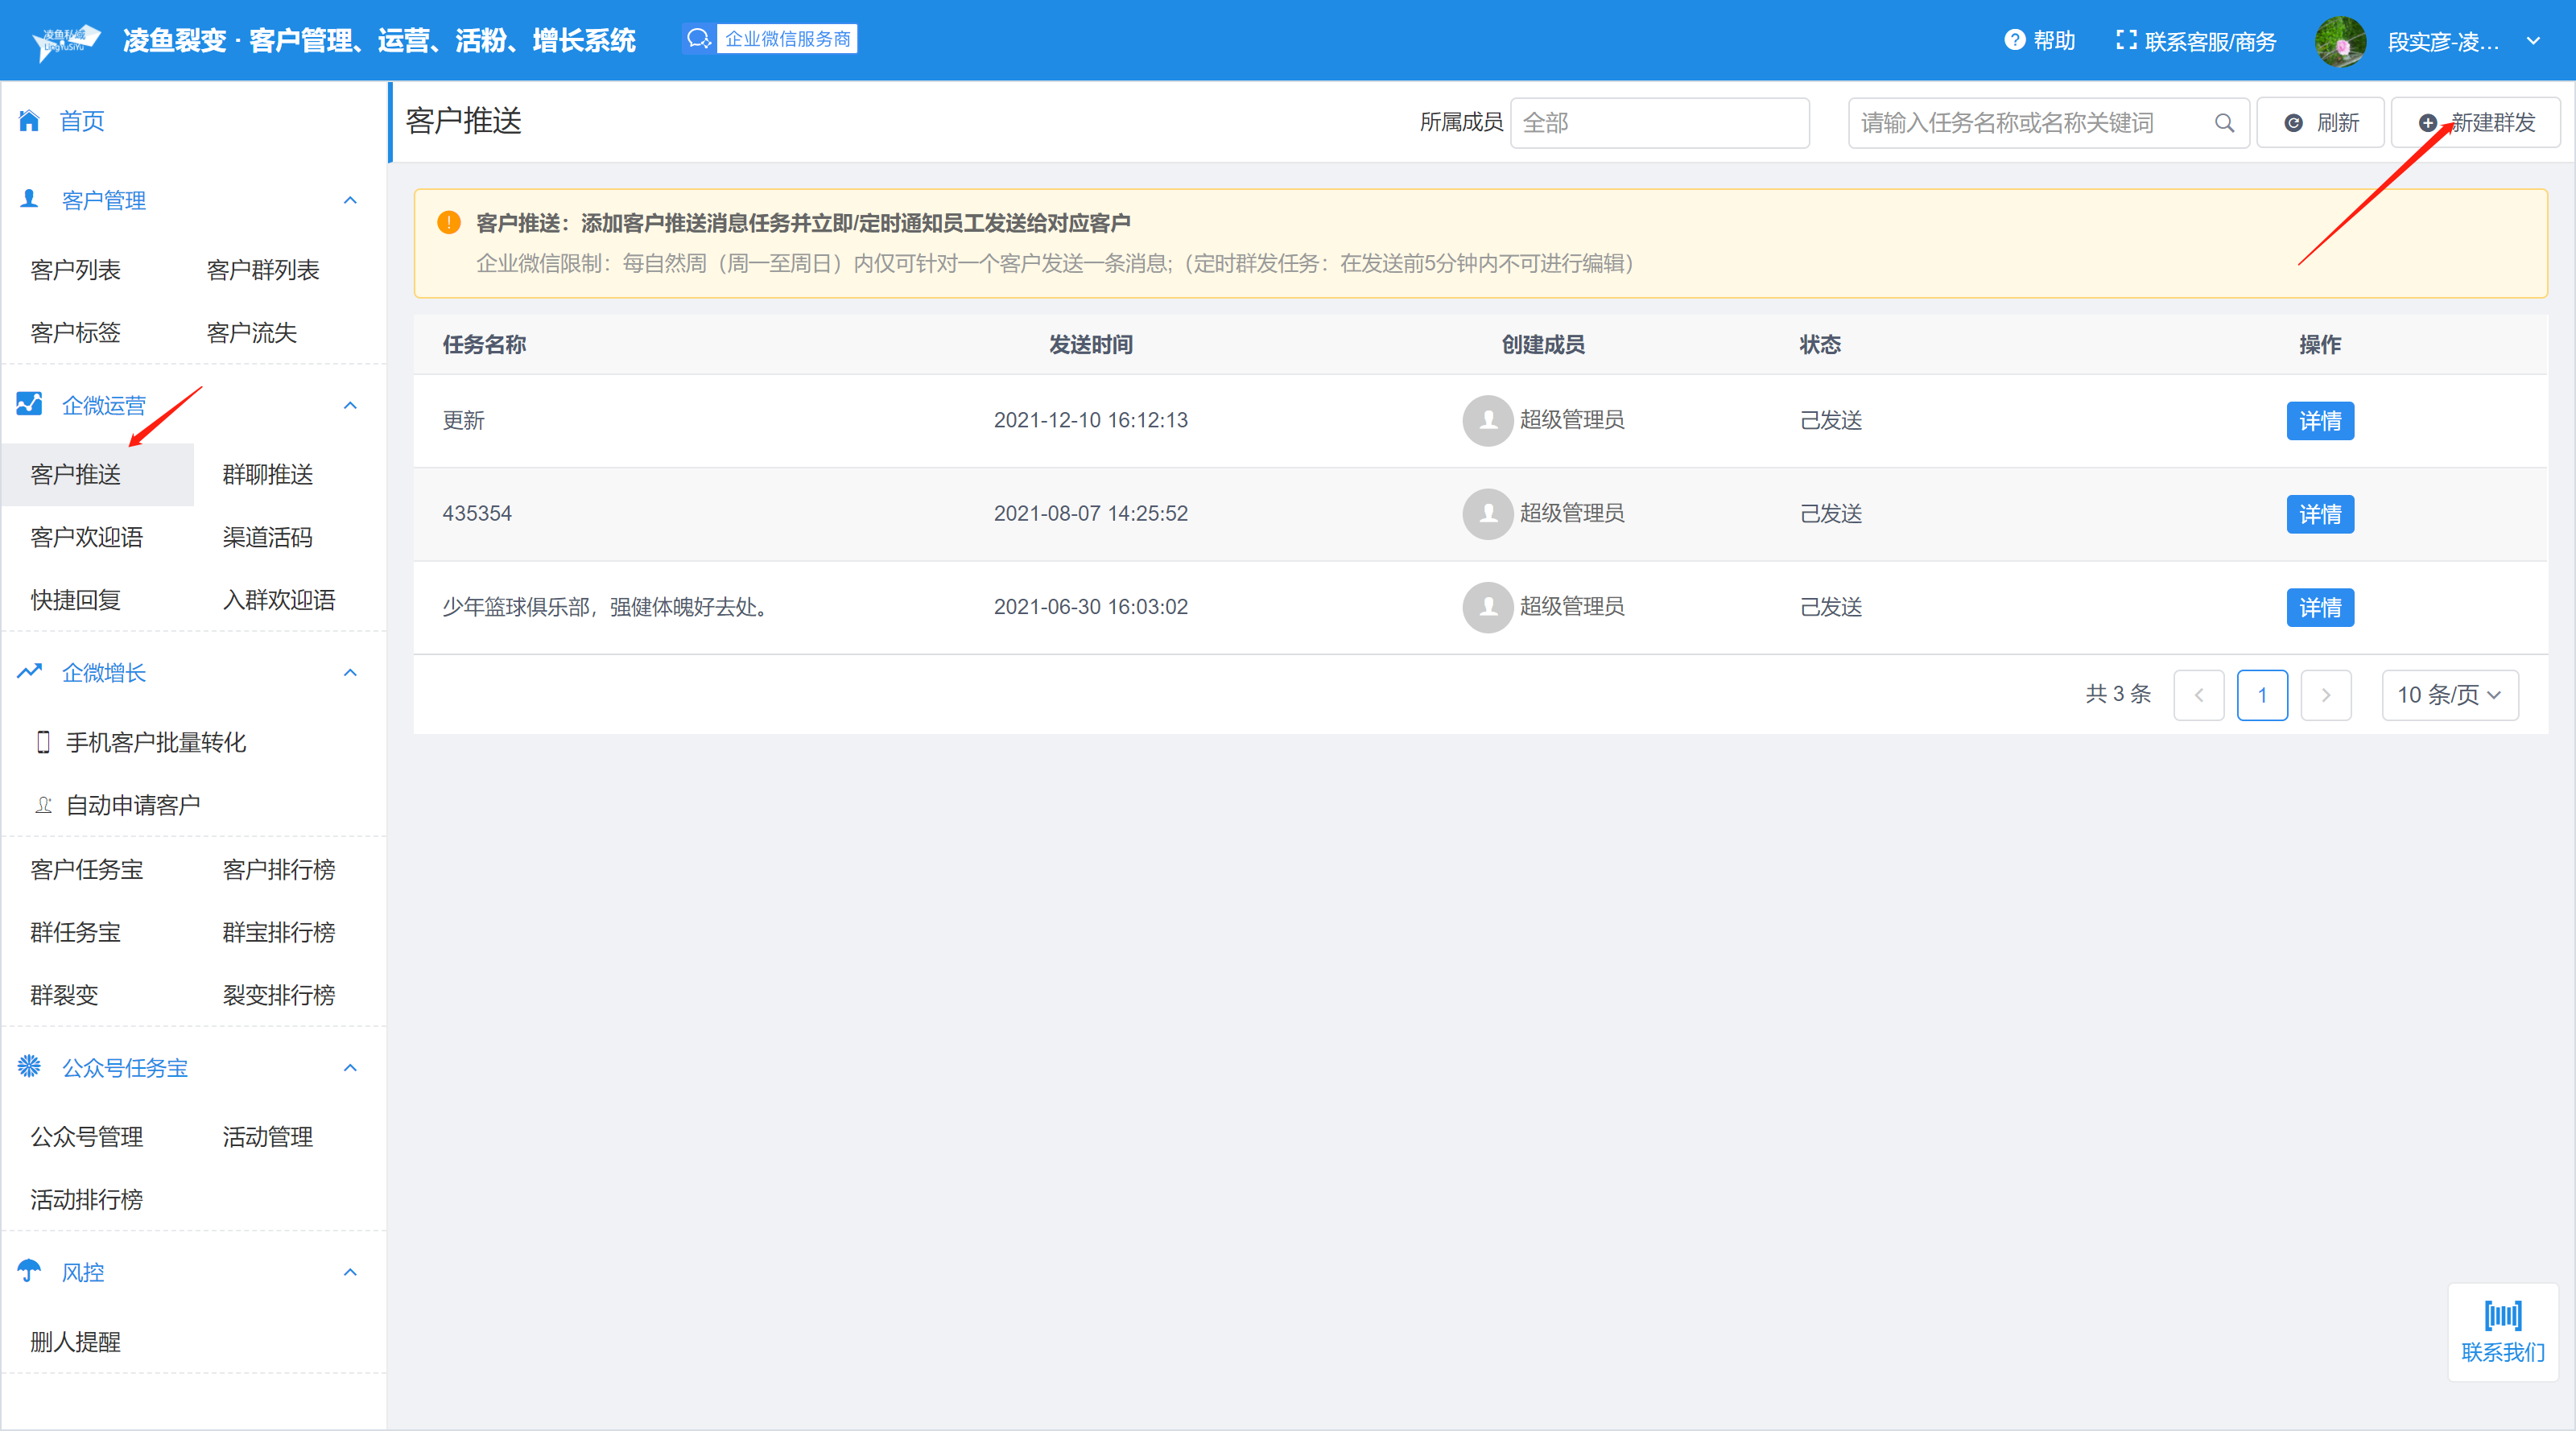Open the 10 条/页 page size dropdown
The image size is (2576, 1431).
coord(2449,695)
